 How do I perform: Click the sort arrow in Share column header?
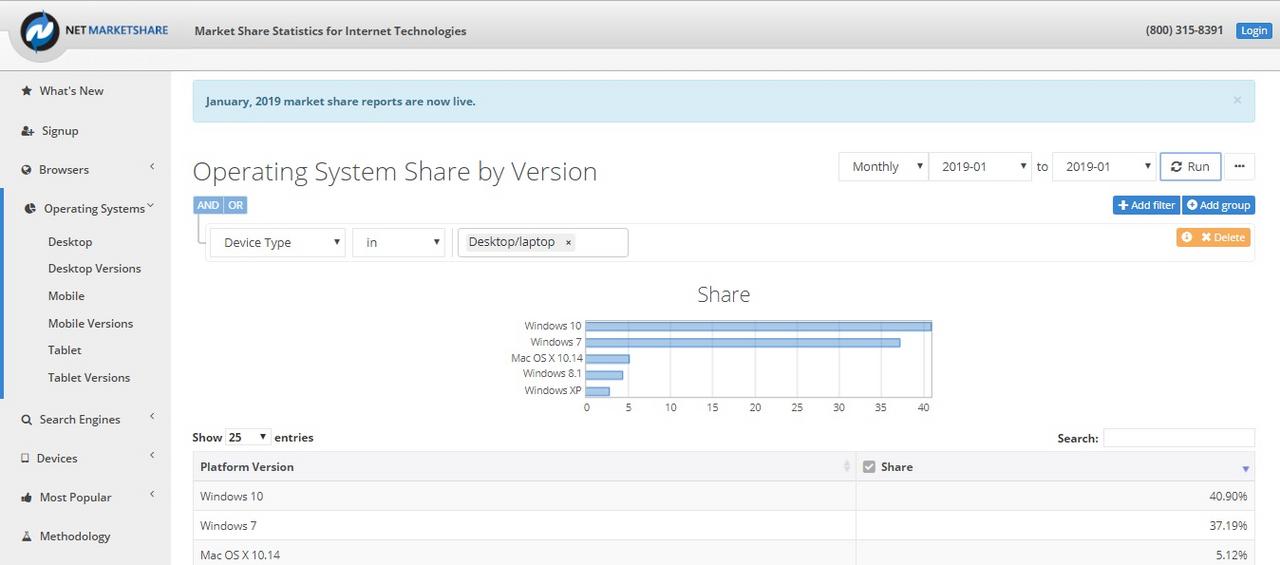(x=1245, y=468)
